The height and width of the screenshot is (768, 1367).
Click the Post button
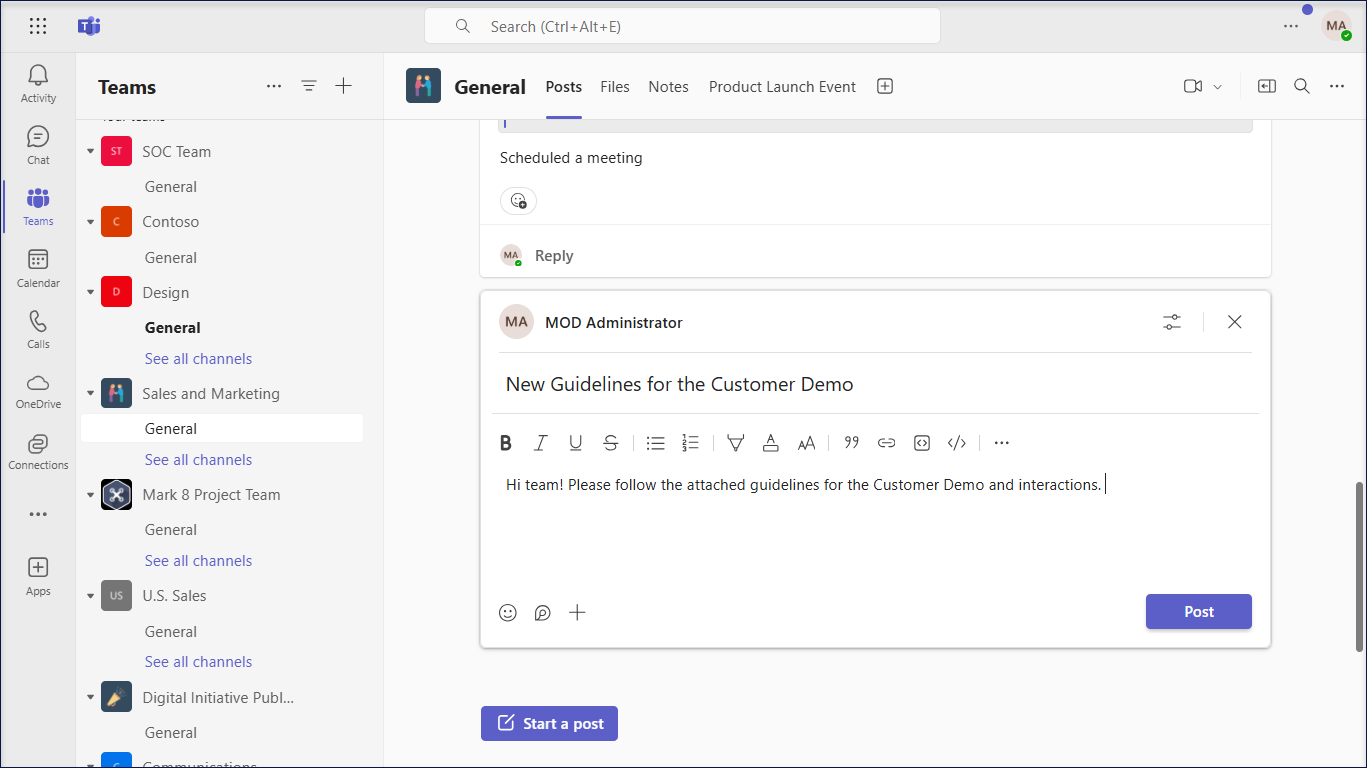[1198, 612]
